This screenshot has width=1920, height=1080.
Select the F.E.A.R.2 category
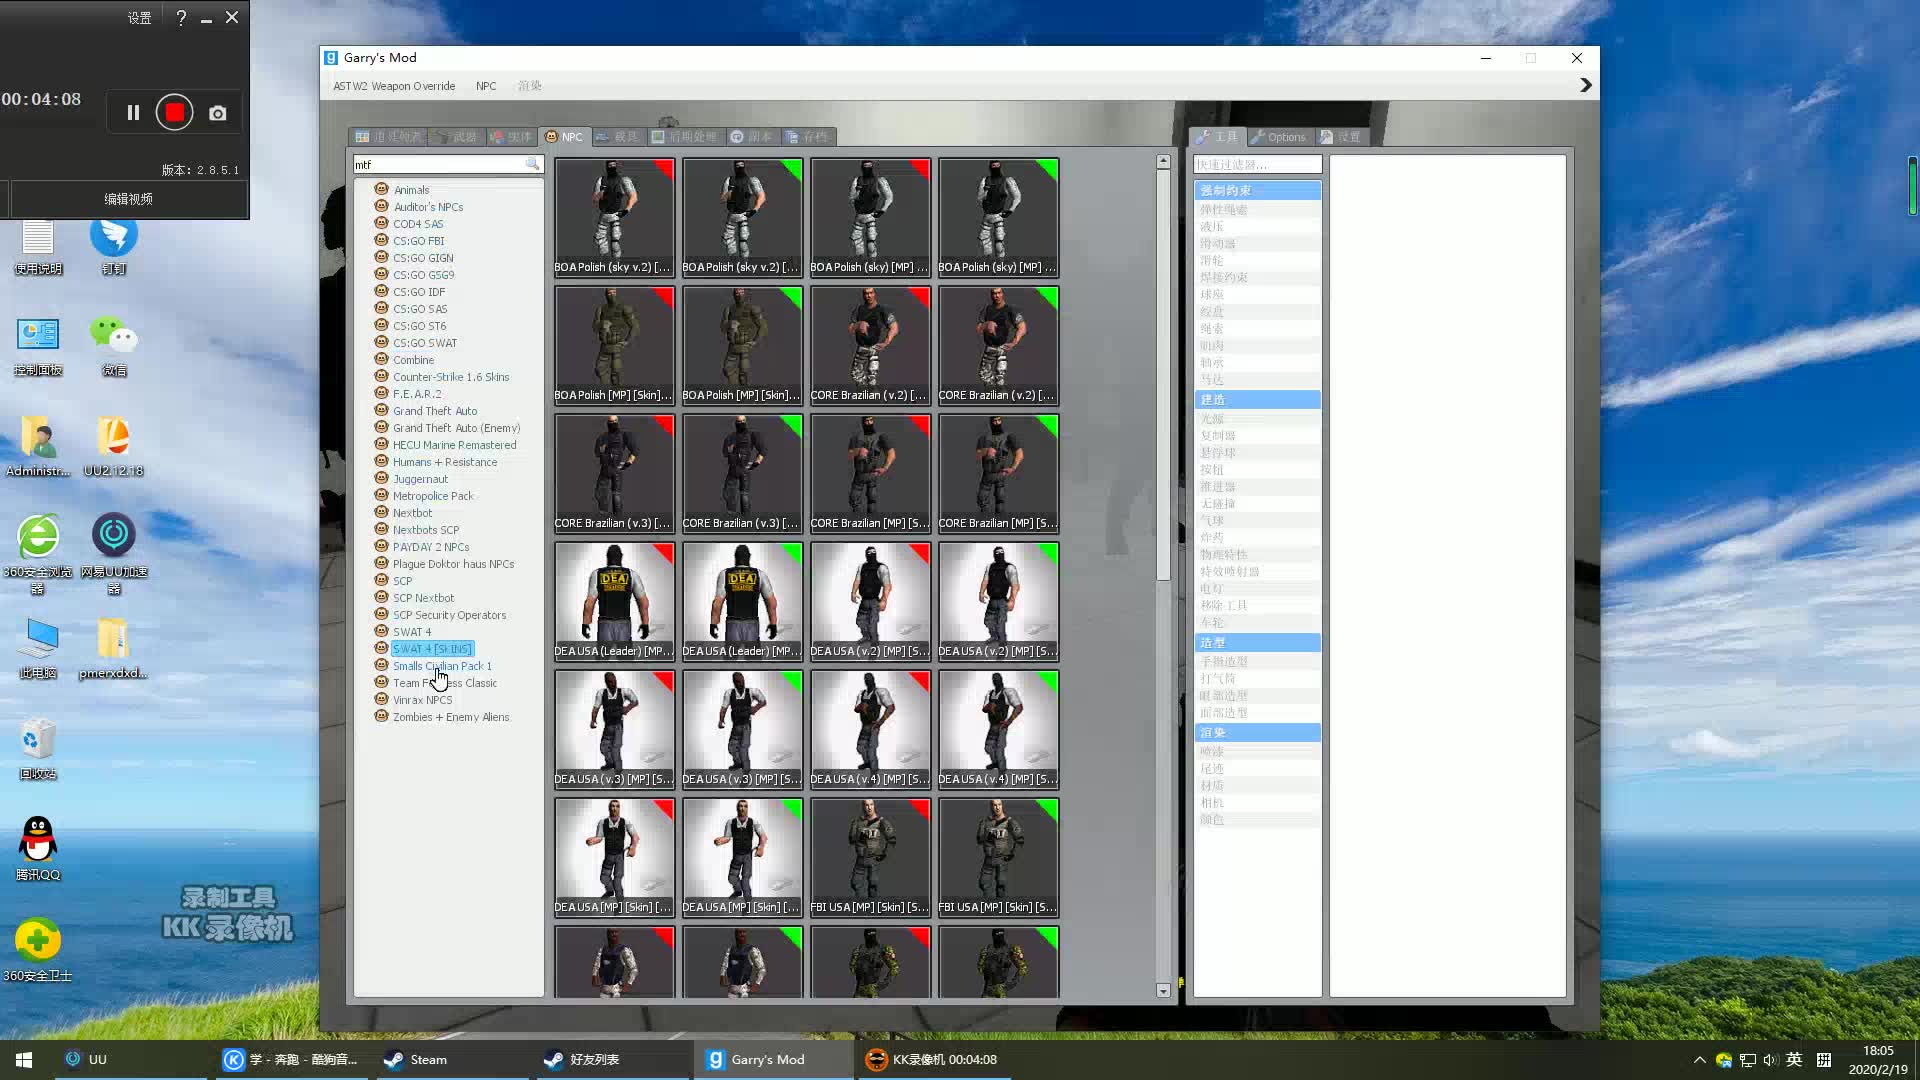point(416,394)
